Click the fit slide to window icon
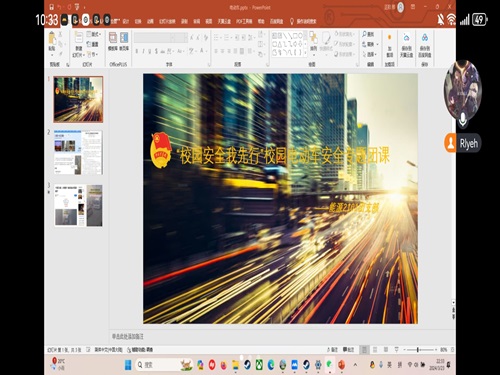 [x=452, y=350]
